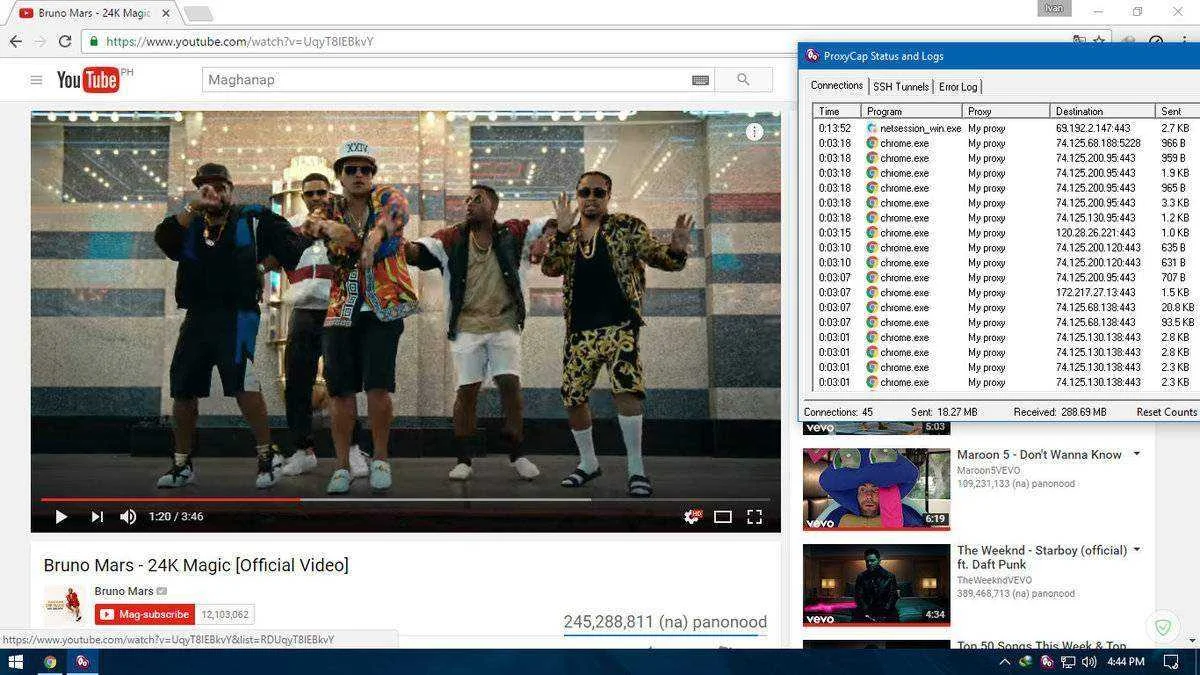Open the TheWeekndVEVO channel name

[995, 580]
